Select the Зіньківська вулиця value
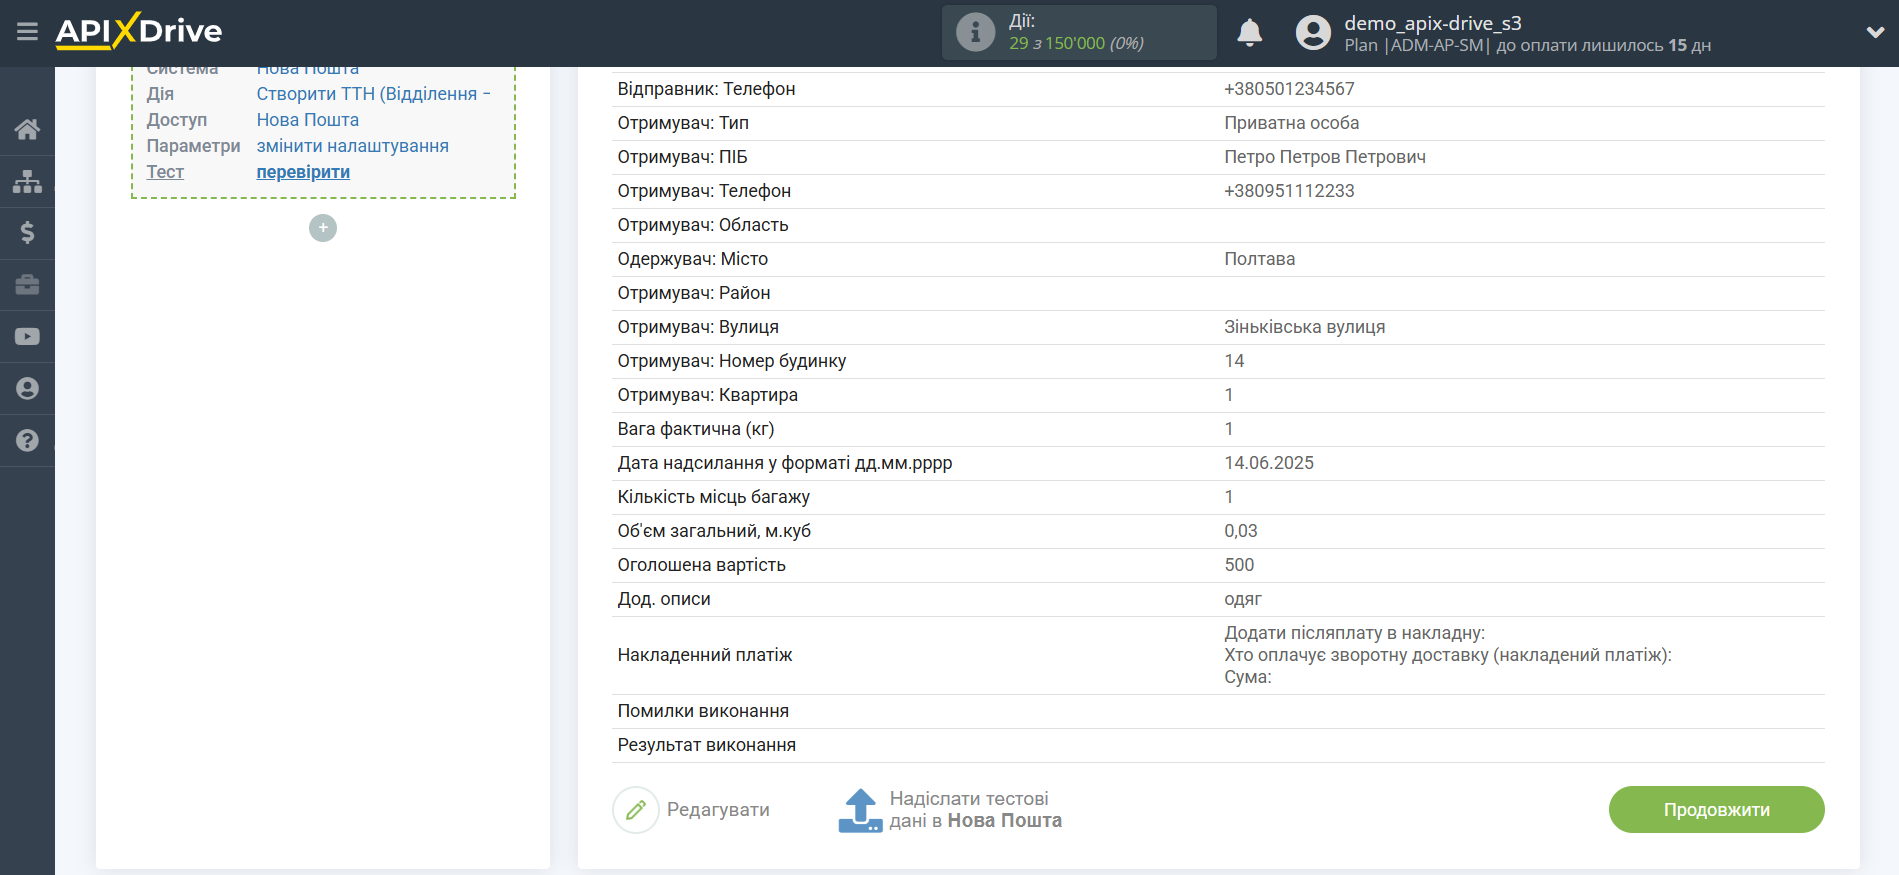 (x=1304, y=327)
